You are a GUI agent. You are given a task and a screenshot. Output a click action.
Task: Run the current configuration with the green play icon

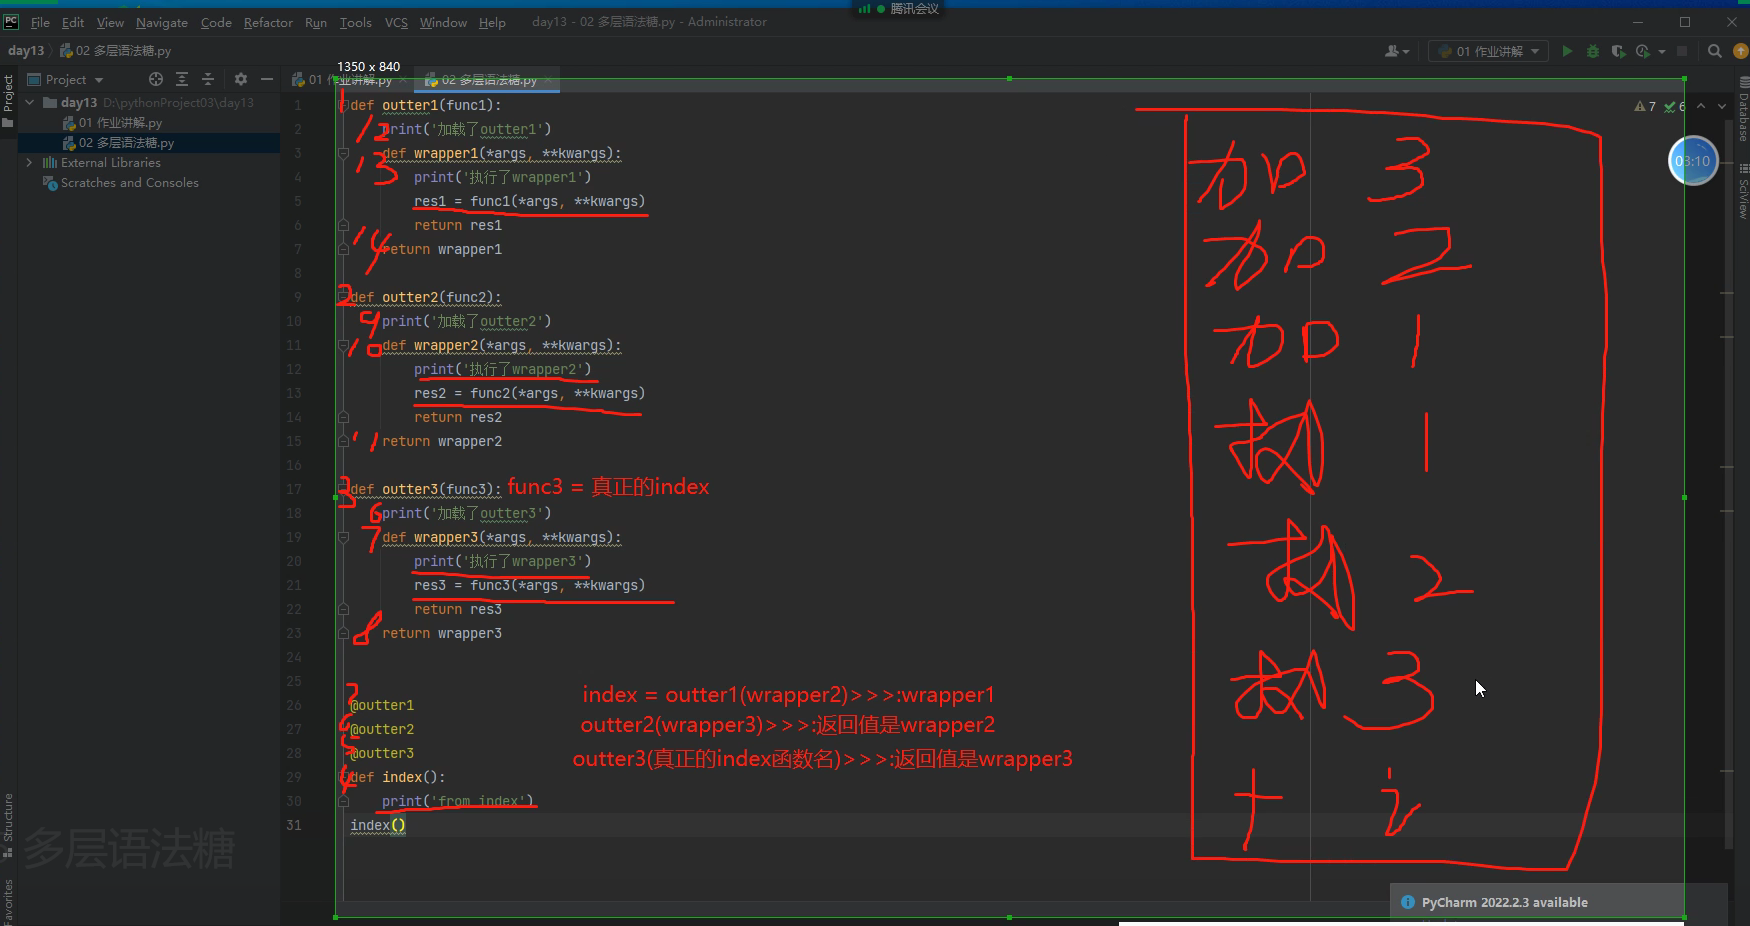tap(1567, 51)
